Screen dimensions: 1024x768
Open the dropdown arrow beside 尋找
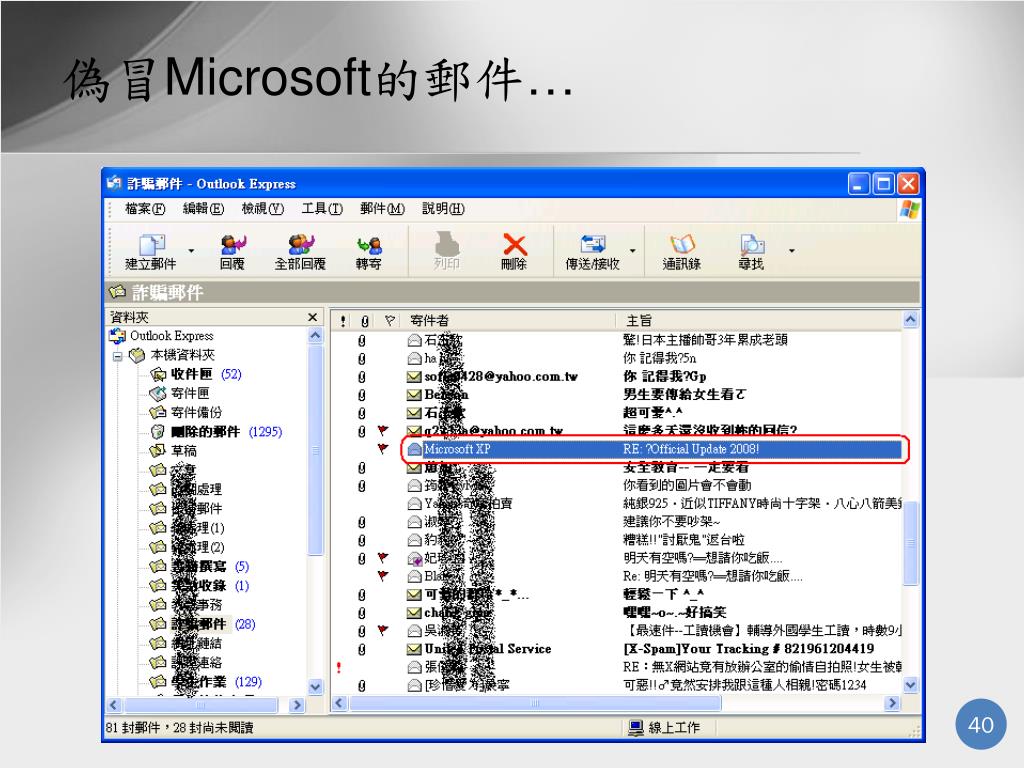792,251
